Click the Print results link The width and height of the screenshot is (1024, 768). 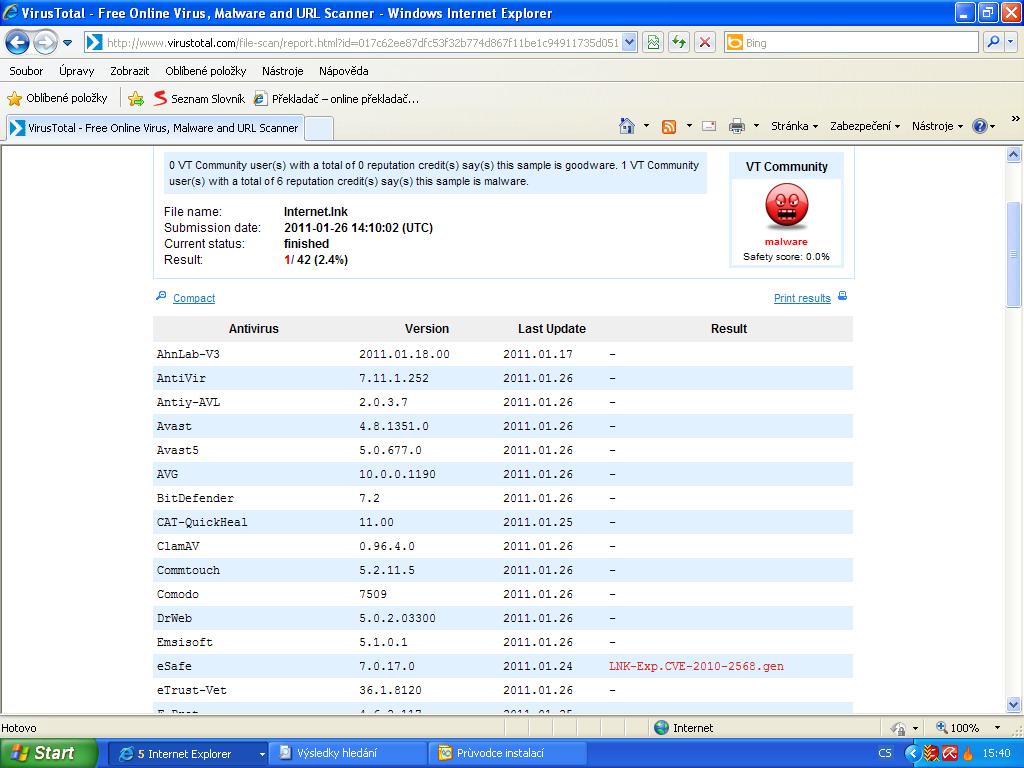[x=802, y=298]
